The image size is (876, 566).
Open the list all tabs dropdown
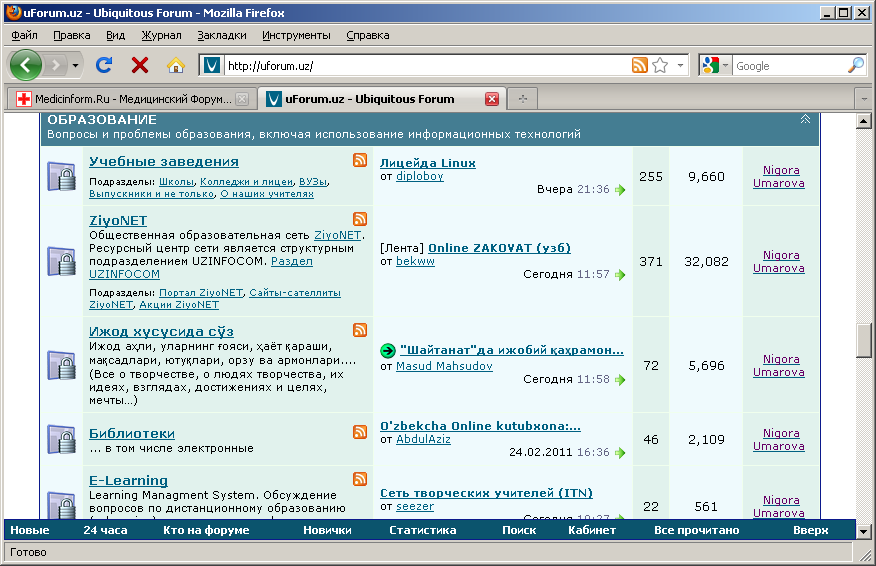[864, 99]
